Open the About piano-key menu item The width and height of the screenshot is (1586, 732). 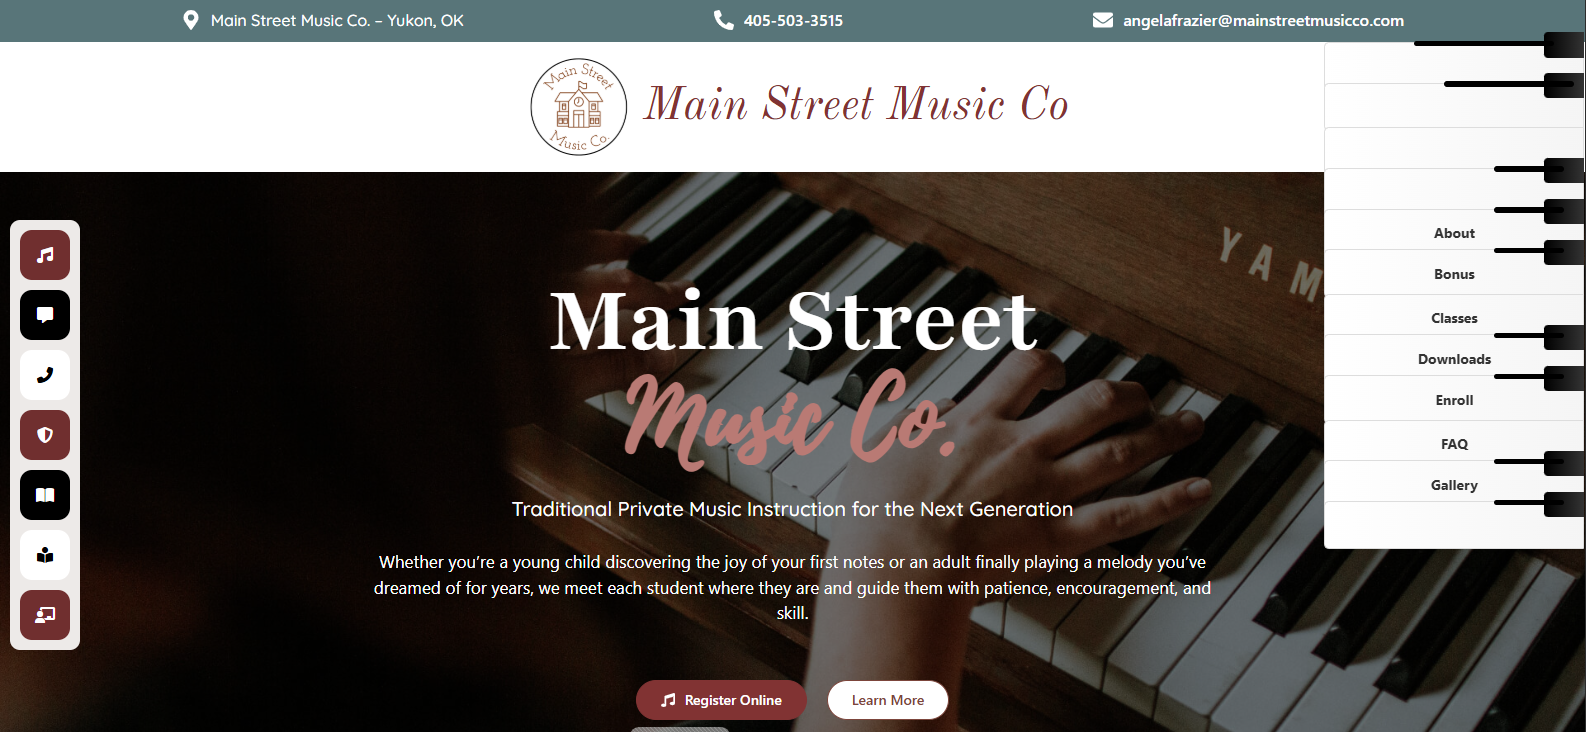(1454, 231)
